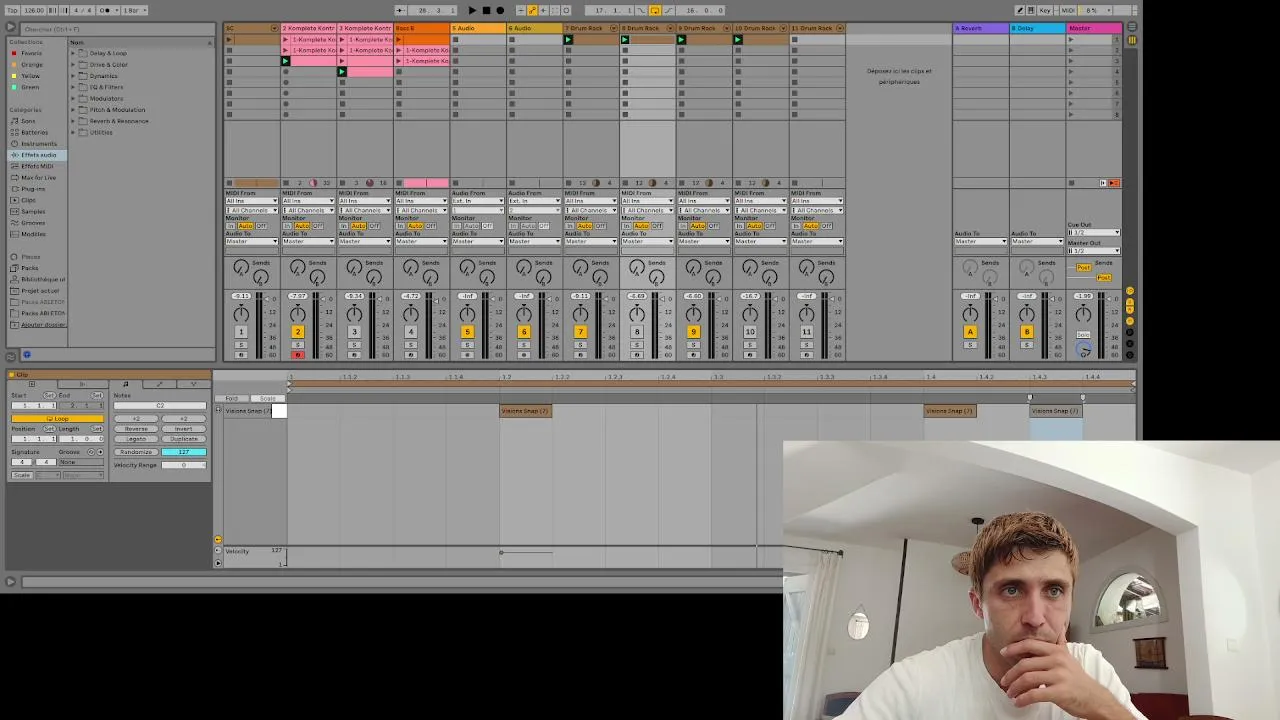This screenshot has width=1280, height=720.
Task: Select the A Reverb return track header
Action: point(980,28)
